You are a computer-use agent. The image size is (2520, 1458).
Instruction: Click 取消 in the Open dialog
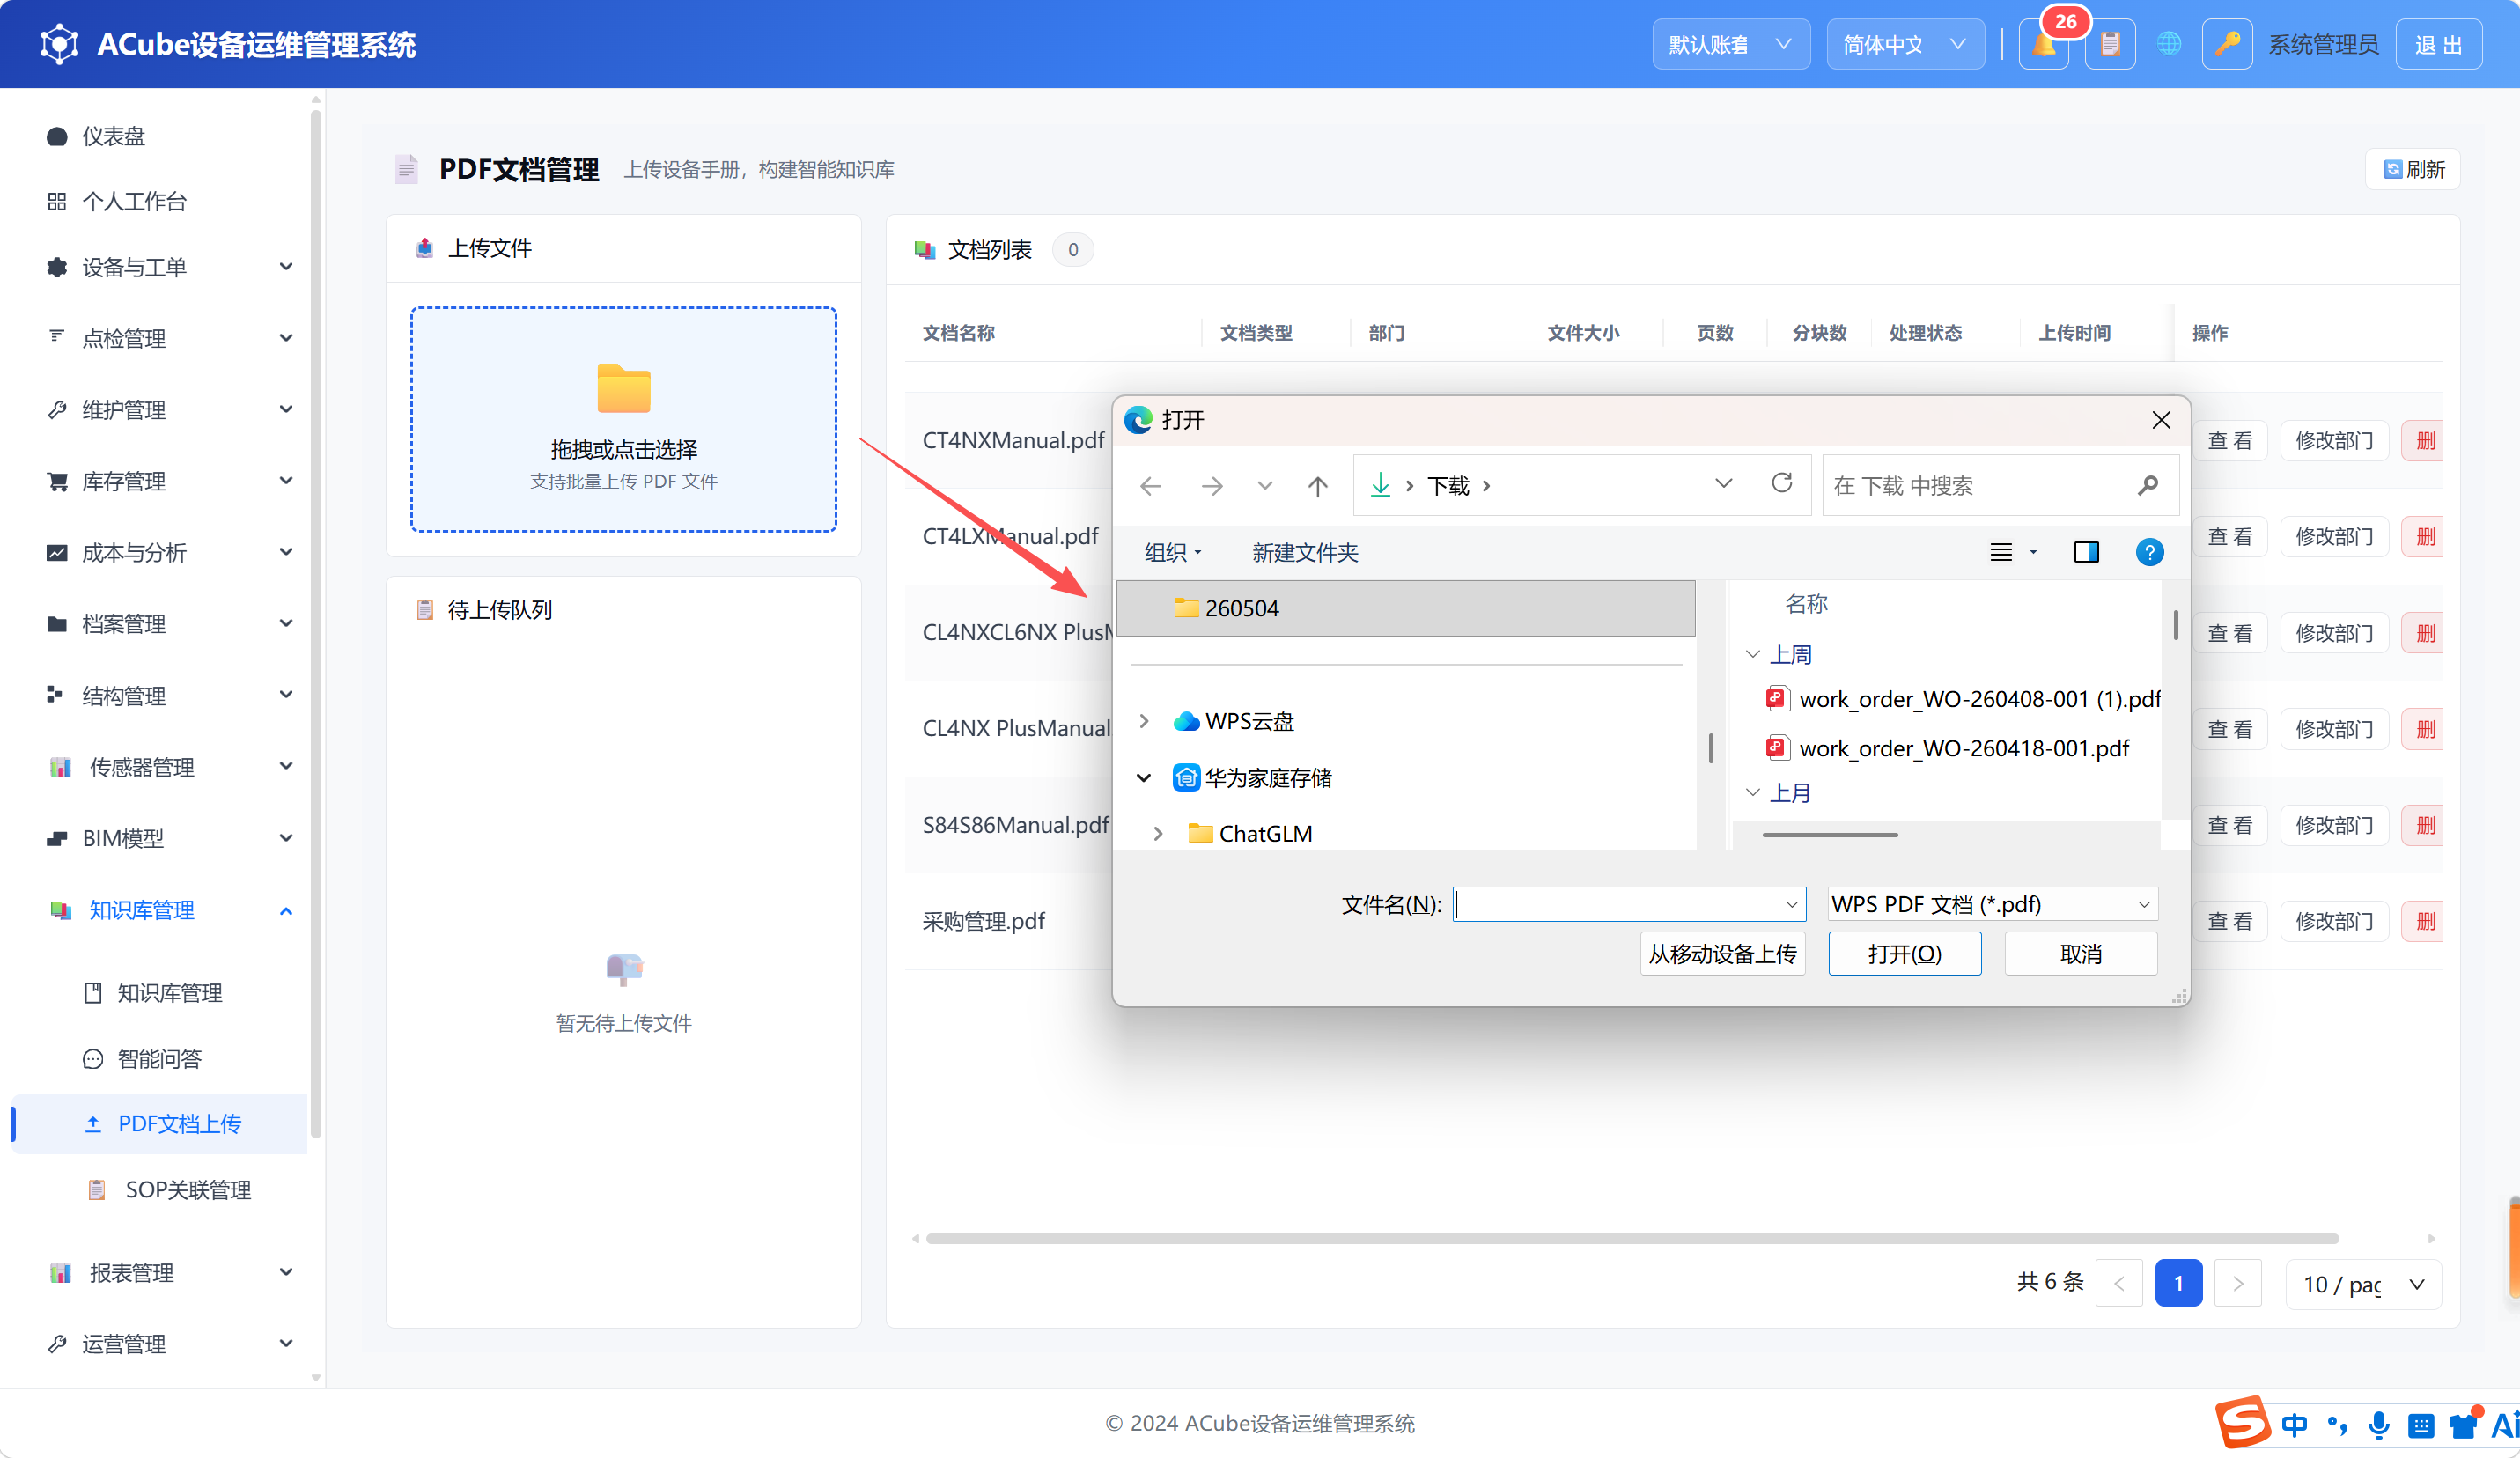pos(2081,954)
